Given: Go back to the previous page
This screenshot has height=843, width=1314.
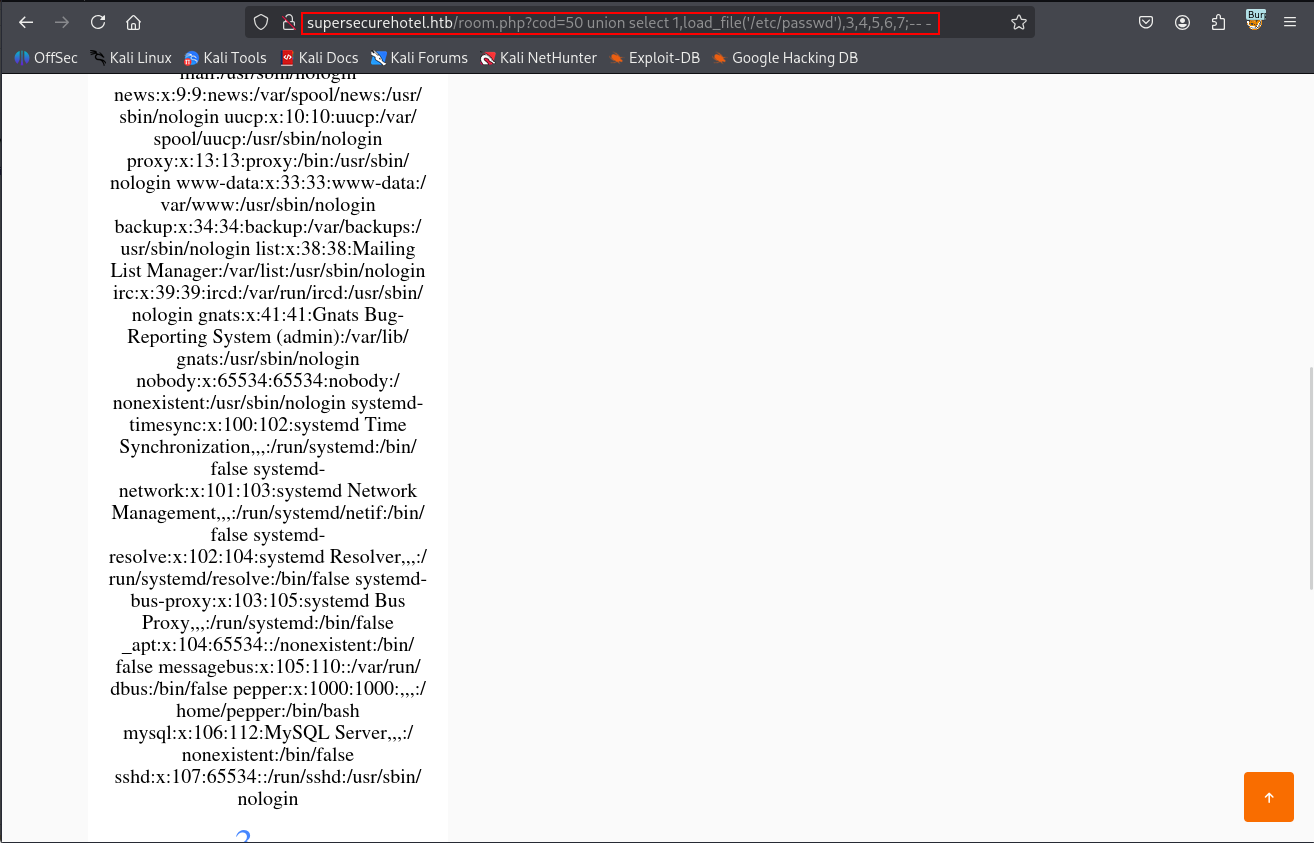Looking at the screenshot, I should coord(26,22).
